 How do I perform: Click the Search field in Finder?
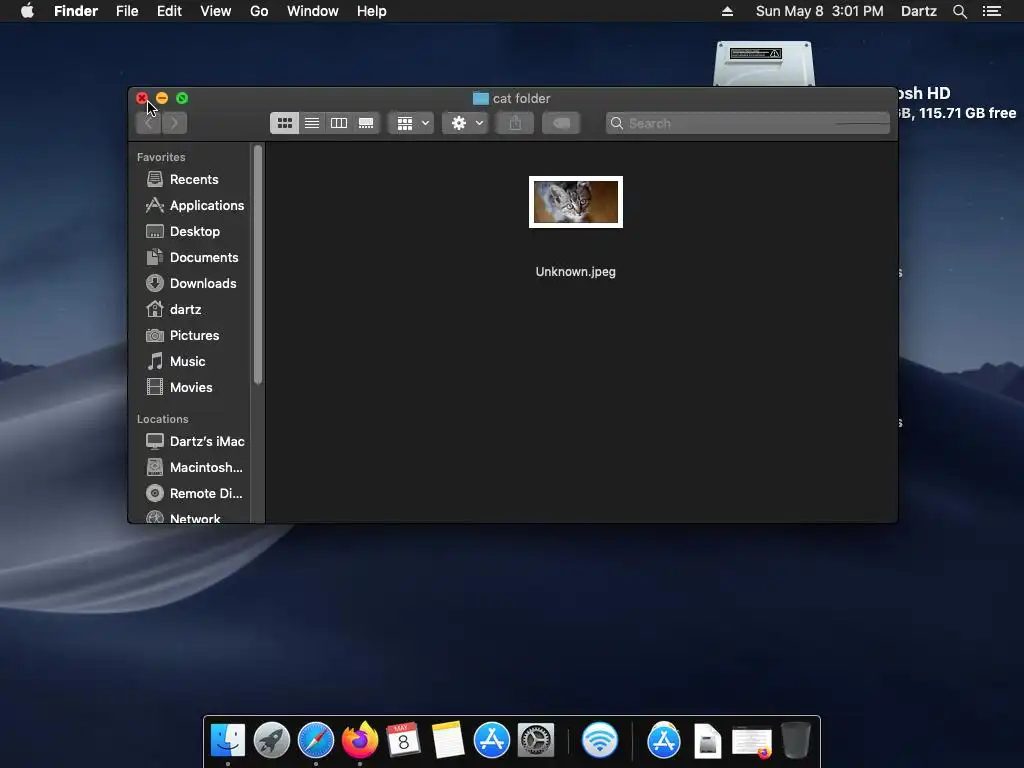[748, 123]
